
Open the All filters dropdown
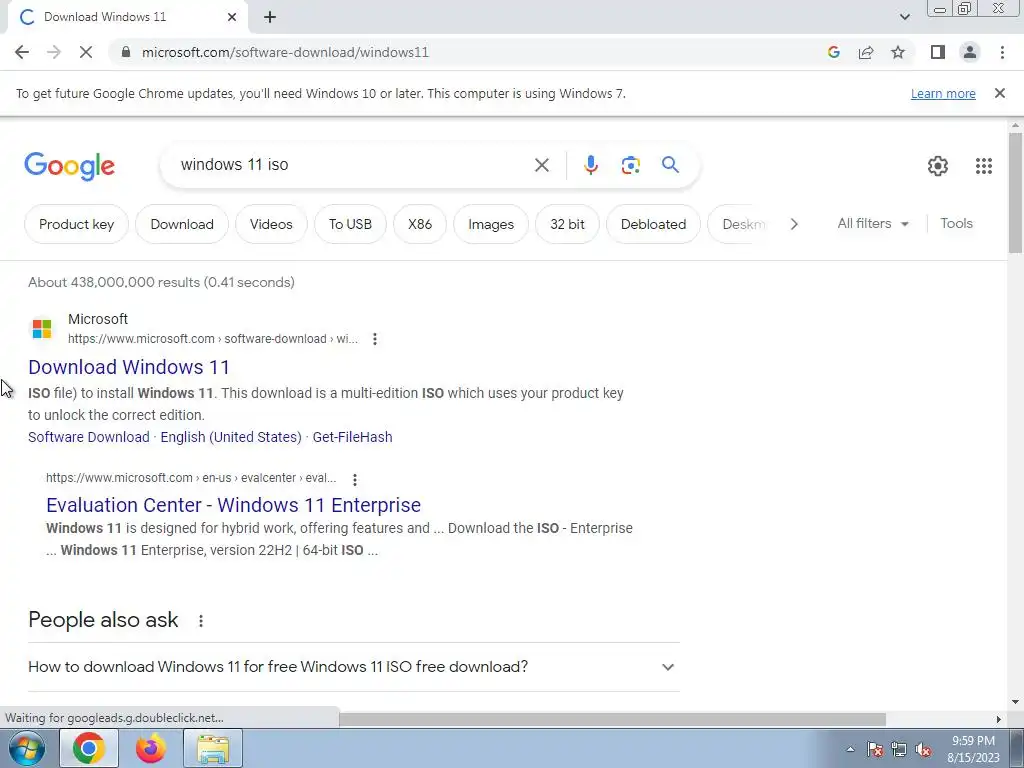click(x=872, y=223)
